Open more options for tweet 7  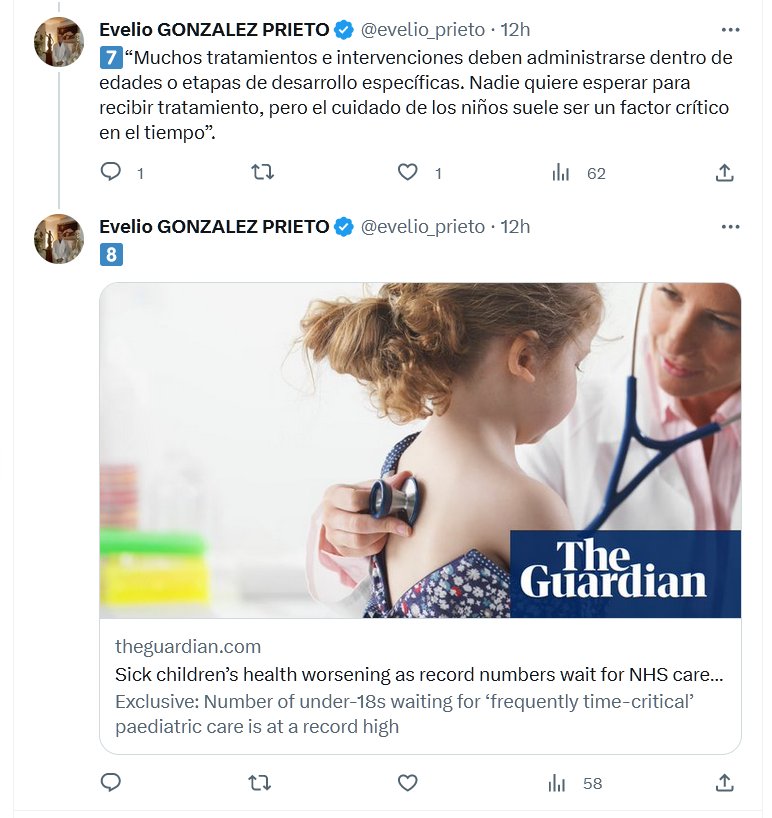tap(730, 29)
